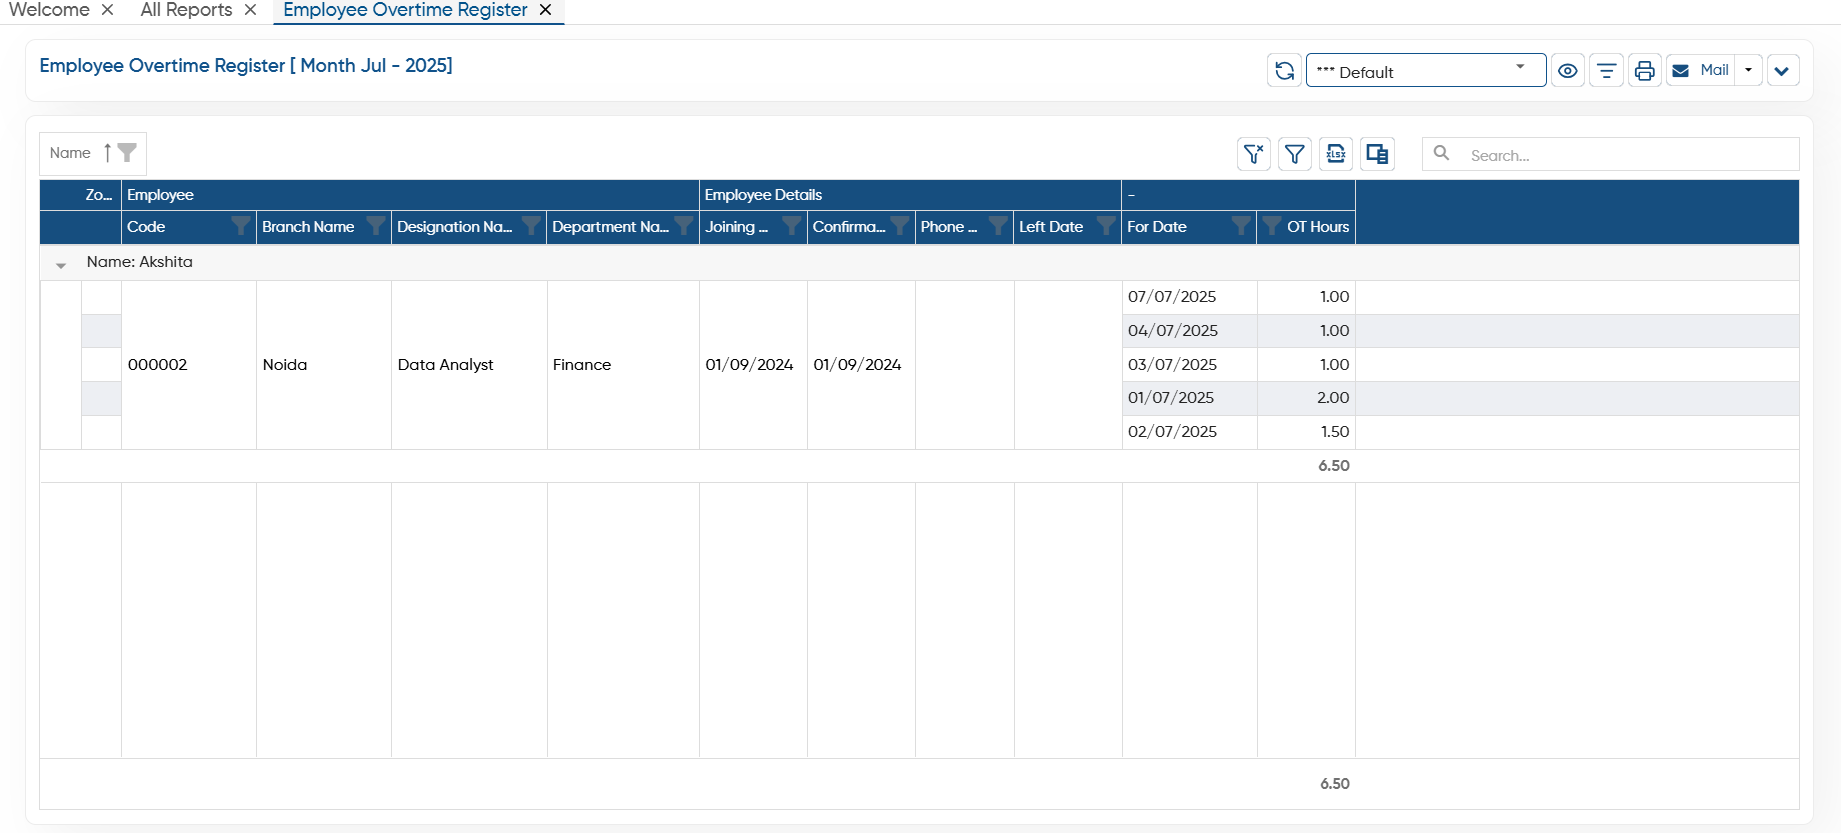Close the Employee Overtime Register tab
This screenshot has height=833, width=1841.
click(x=545, y=10)
